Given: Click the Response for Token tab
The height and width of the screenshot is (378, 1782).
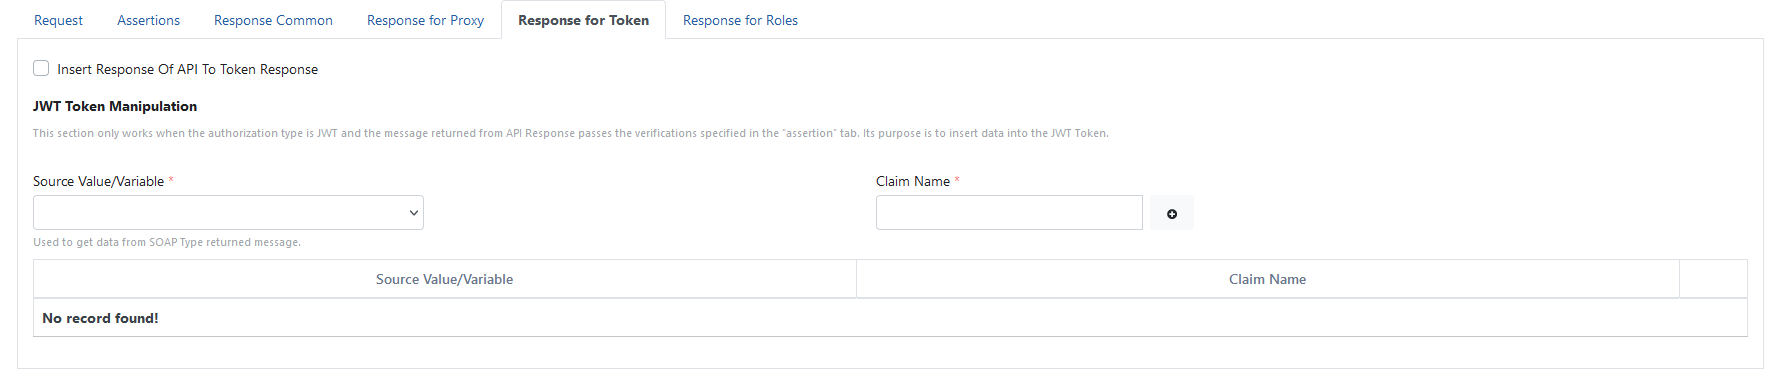Looking at the screenshot, I should tap(583, 20).
